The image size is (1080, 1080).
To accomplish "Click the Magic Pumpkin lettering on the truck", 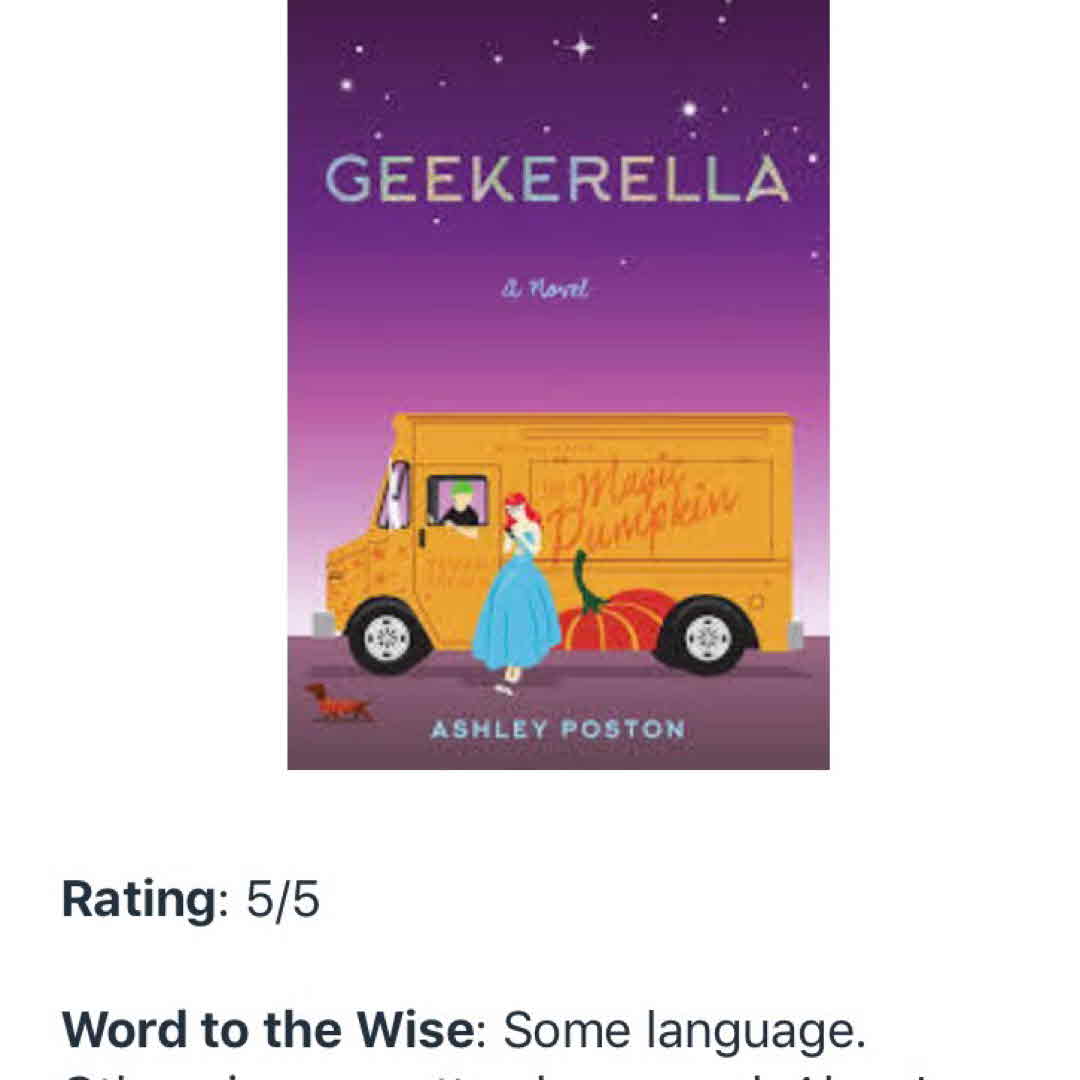I will coord(650,513).
